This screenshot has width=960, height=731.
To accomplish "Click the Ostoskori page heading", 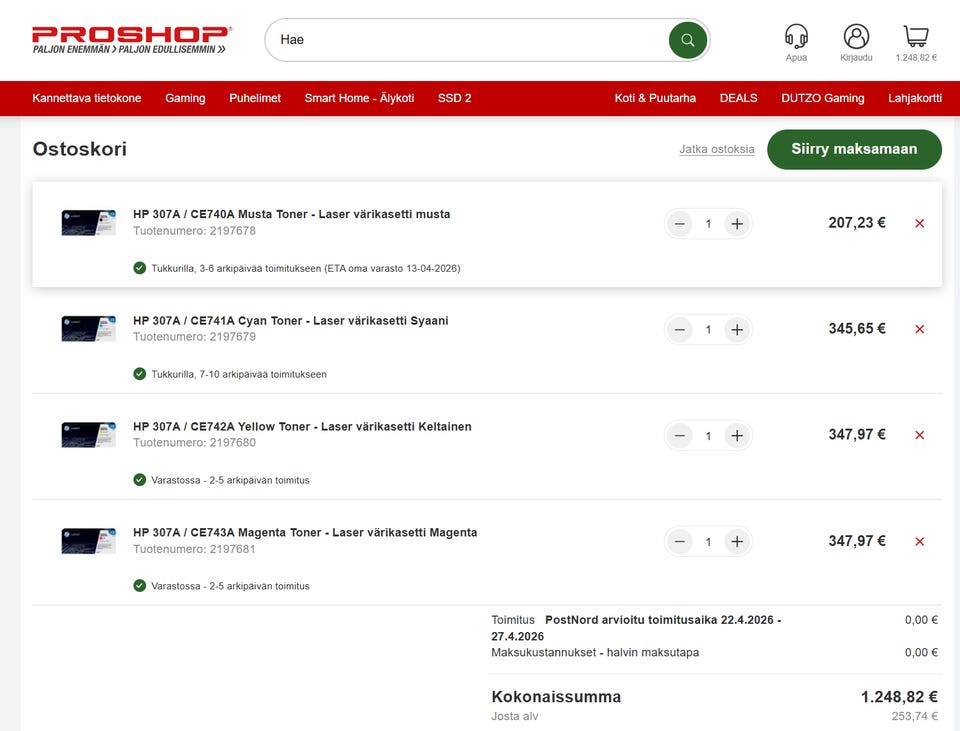I will click(x=80, y=149).
